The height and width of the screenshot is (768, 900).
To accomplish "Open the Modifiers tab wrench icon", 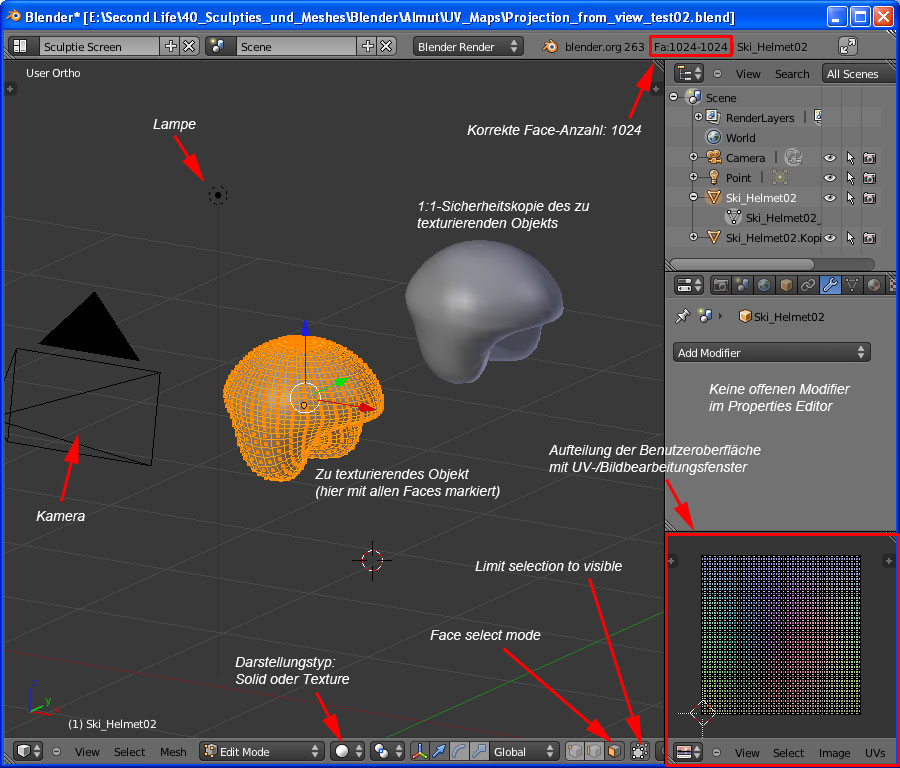I will click(830, 285).
